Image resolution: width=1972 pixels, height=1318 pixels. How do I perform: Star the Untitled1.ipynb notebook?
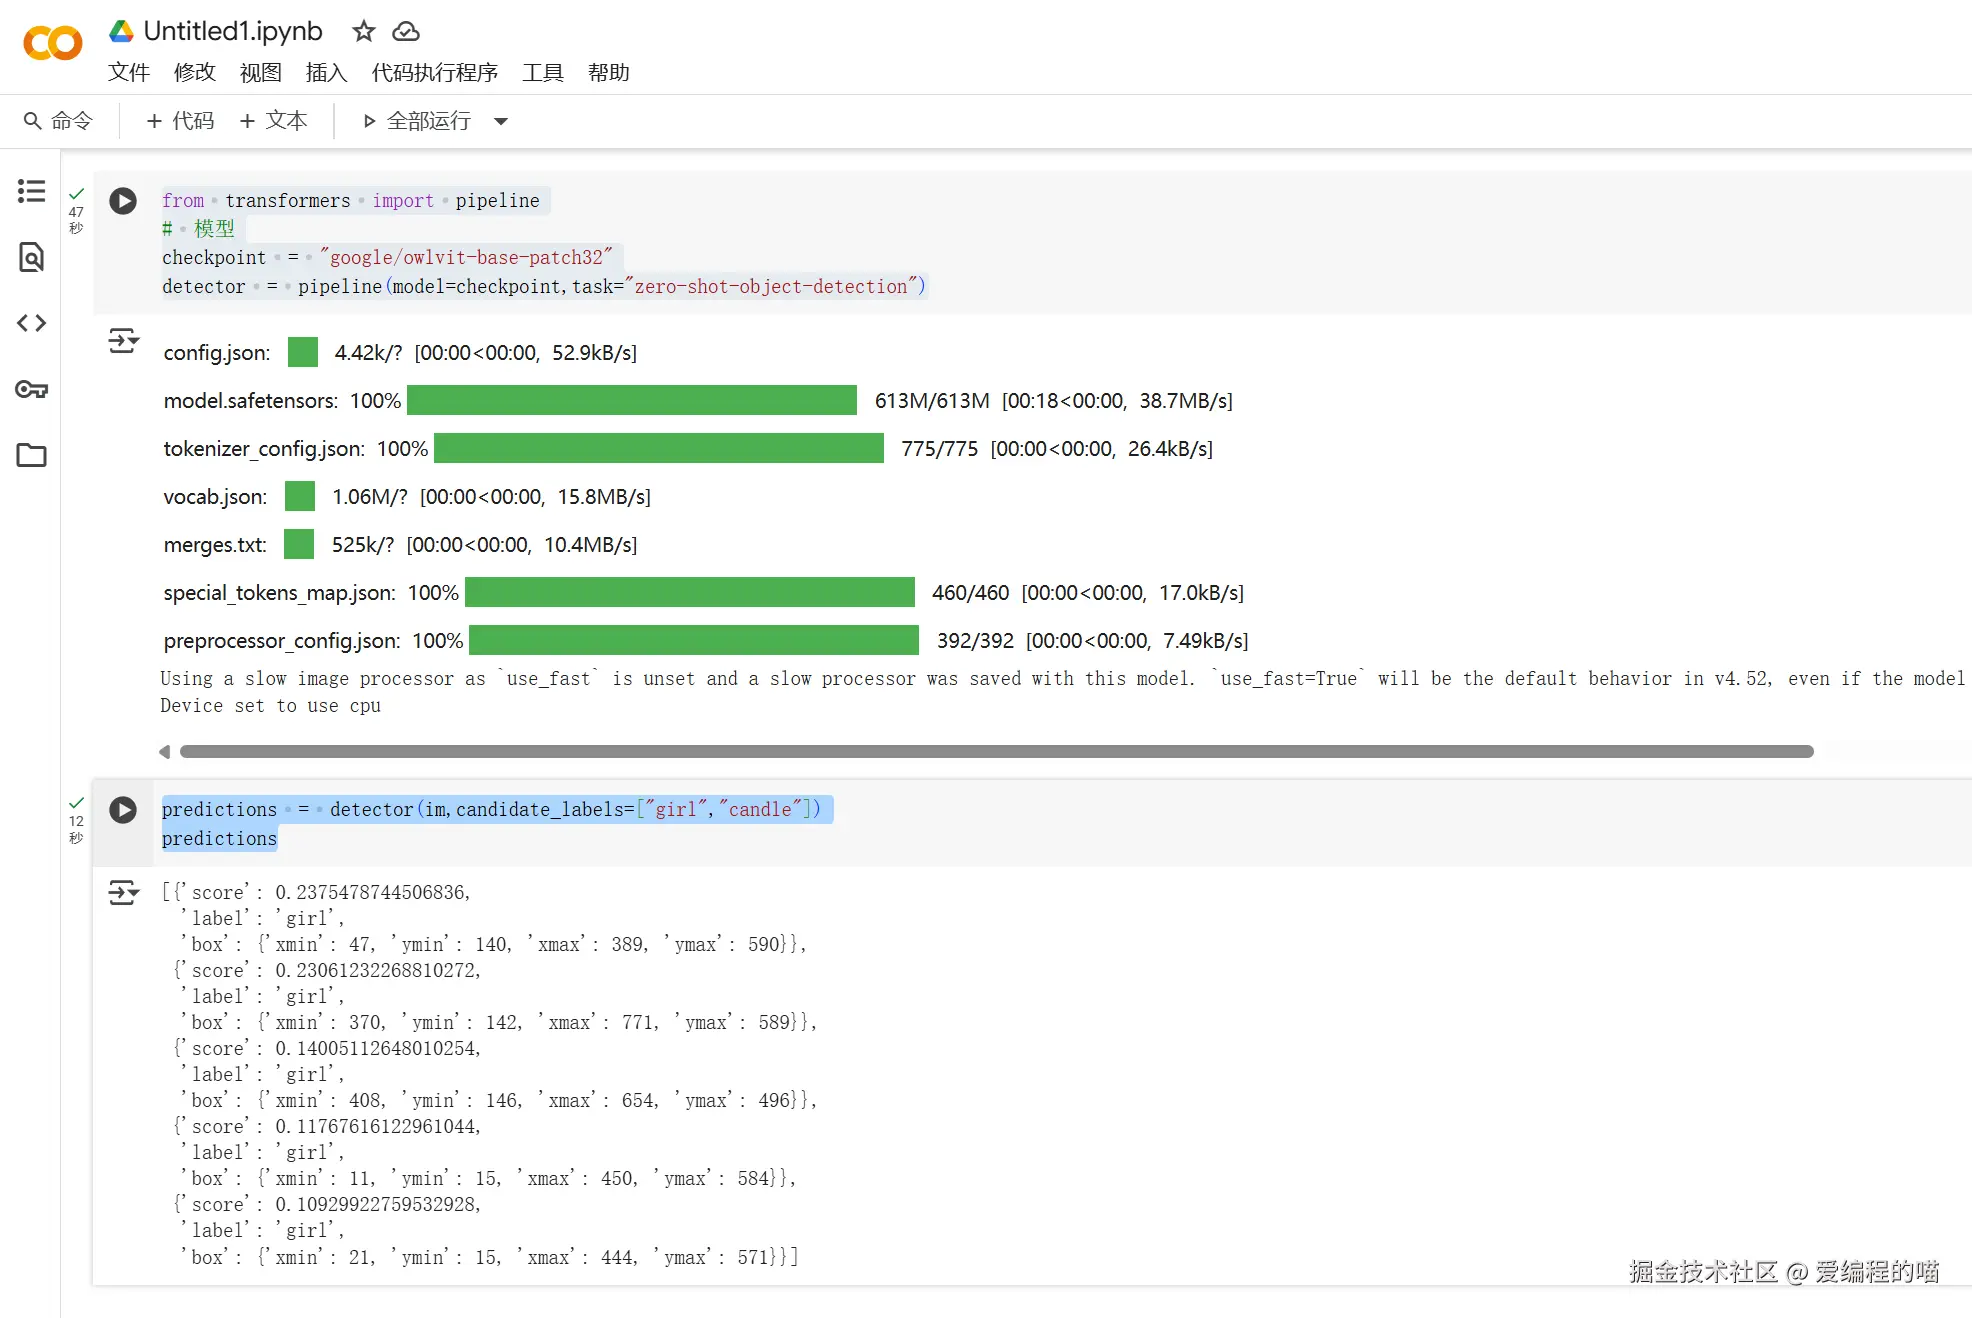tap(363, 31)
